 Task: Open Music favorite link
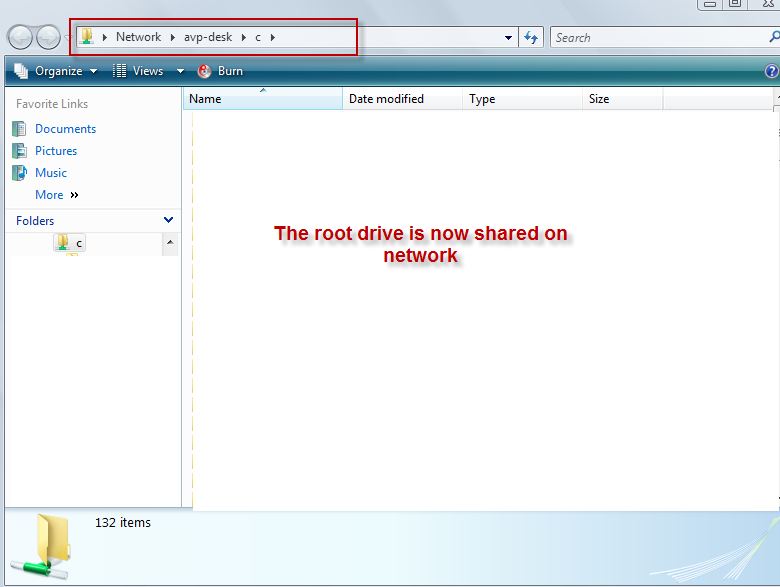click(51, 173)
